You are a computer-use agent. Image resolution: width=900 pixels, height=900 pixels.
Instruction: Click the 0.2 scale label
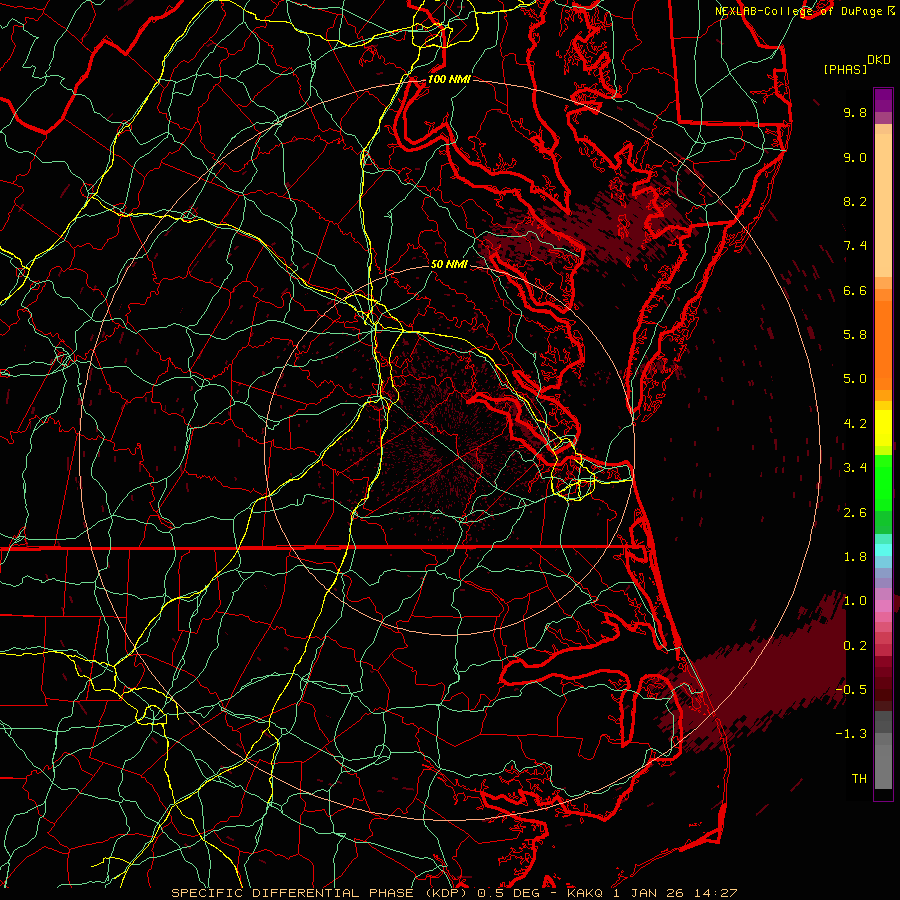point(855,646)
